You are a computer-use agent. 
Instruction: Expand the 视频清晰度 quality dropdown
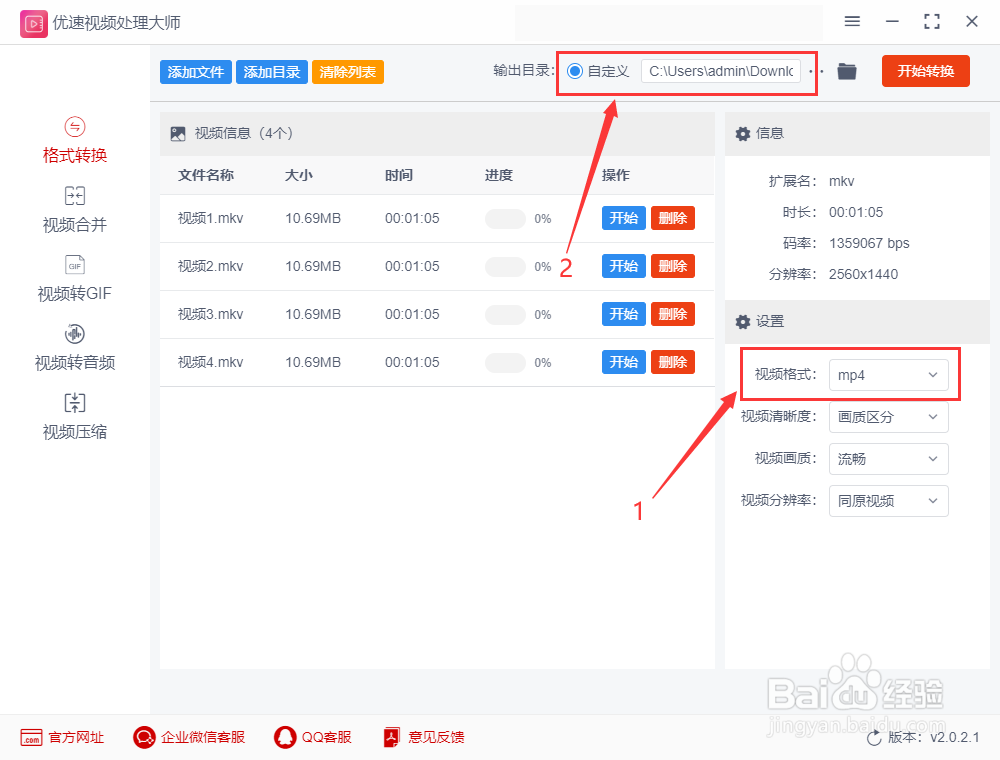point(888,417)
